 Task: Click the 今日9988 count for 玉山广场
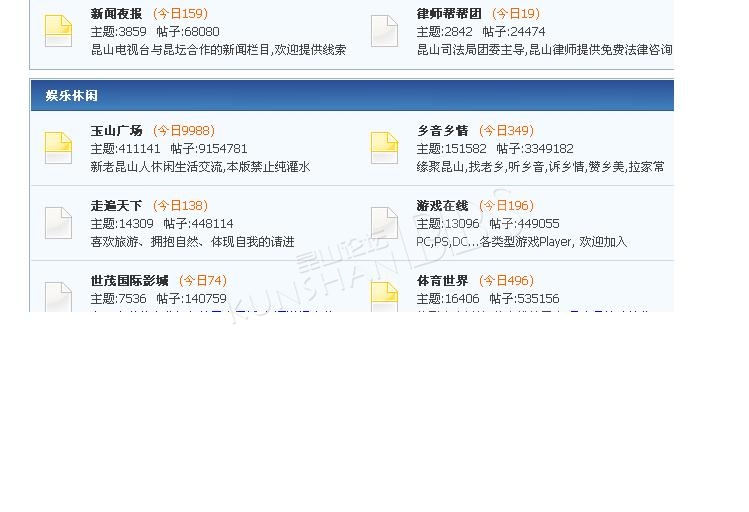tap(184, 131)
